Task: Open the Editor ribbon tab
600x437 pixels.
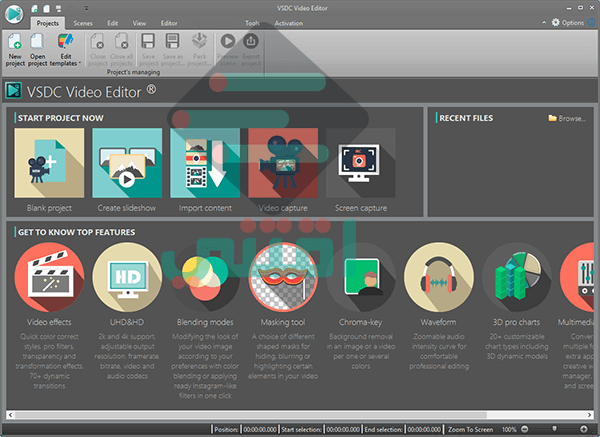Action: 169,23
